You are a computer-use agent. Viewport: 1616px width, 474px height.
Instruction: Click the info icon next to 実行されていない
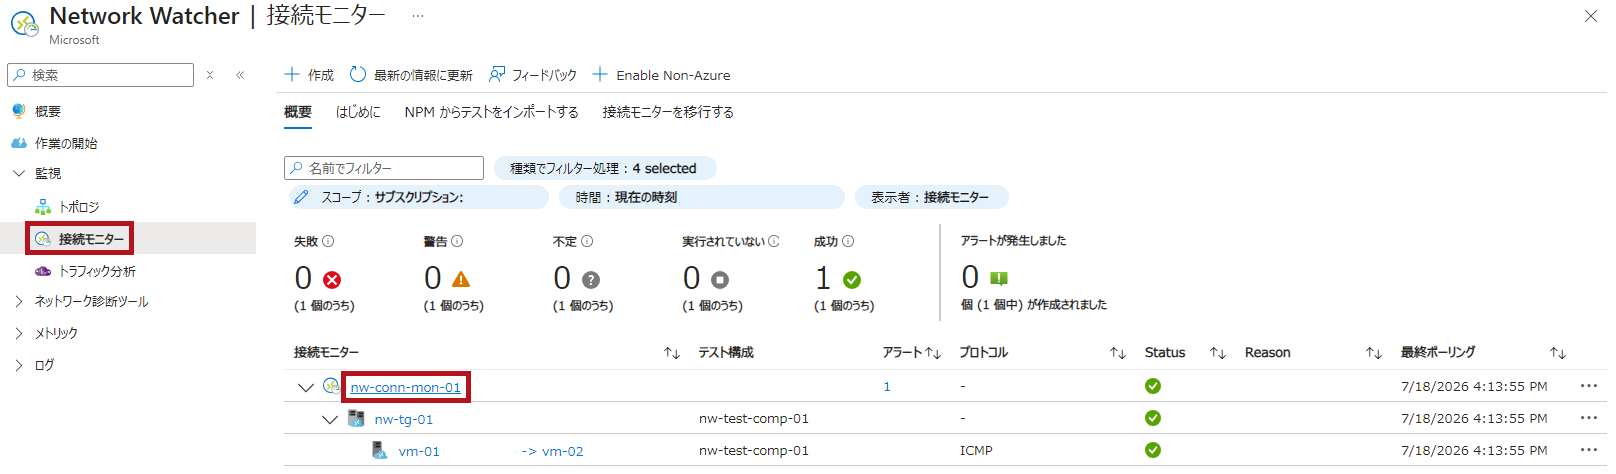[774, 241]
